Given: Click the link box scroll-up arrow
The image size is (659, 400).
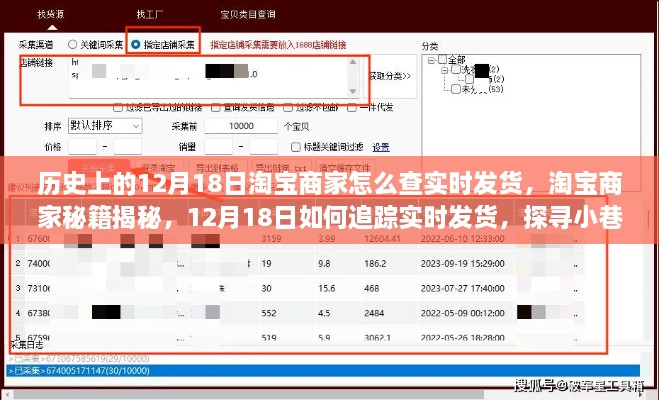Looking at the screenshot, I should coord(353,62).
